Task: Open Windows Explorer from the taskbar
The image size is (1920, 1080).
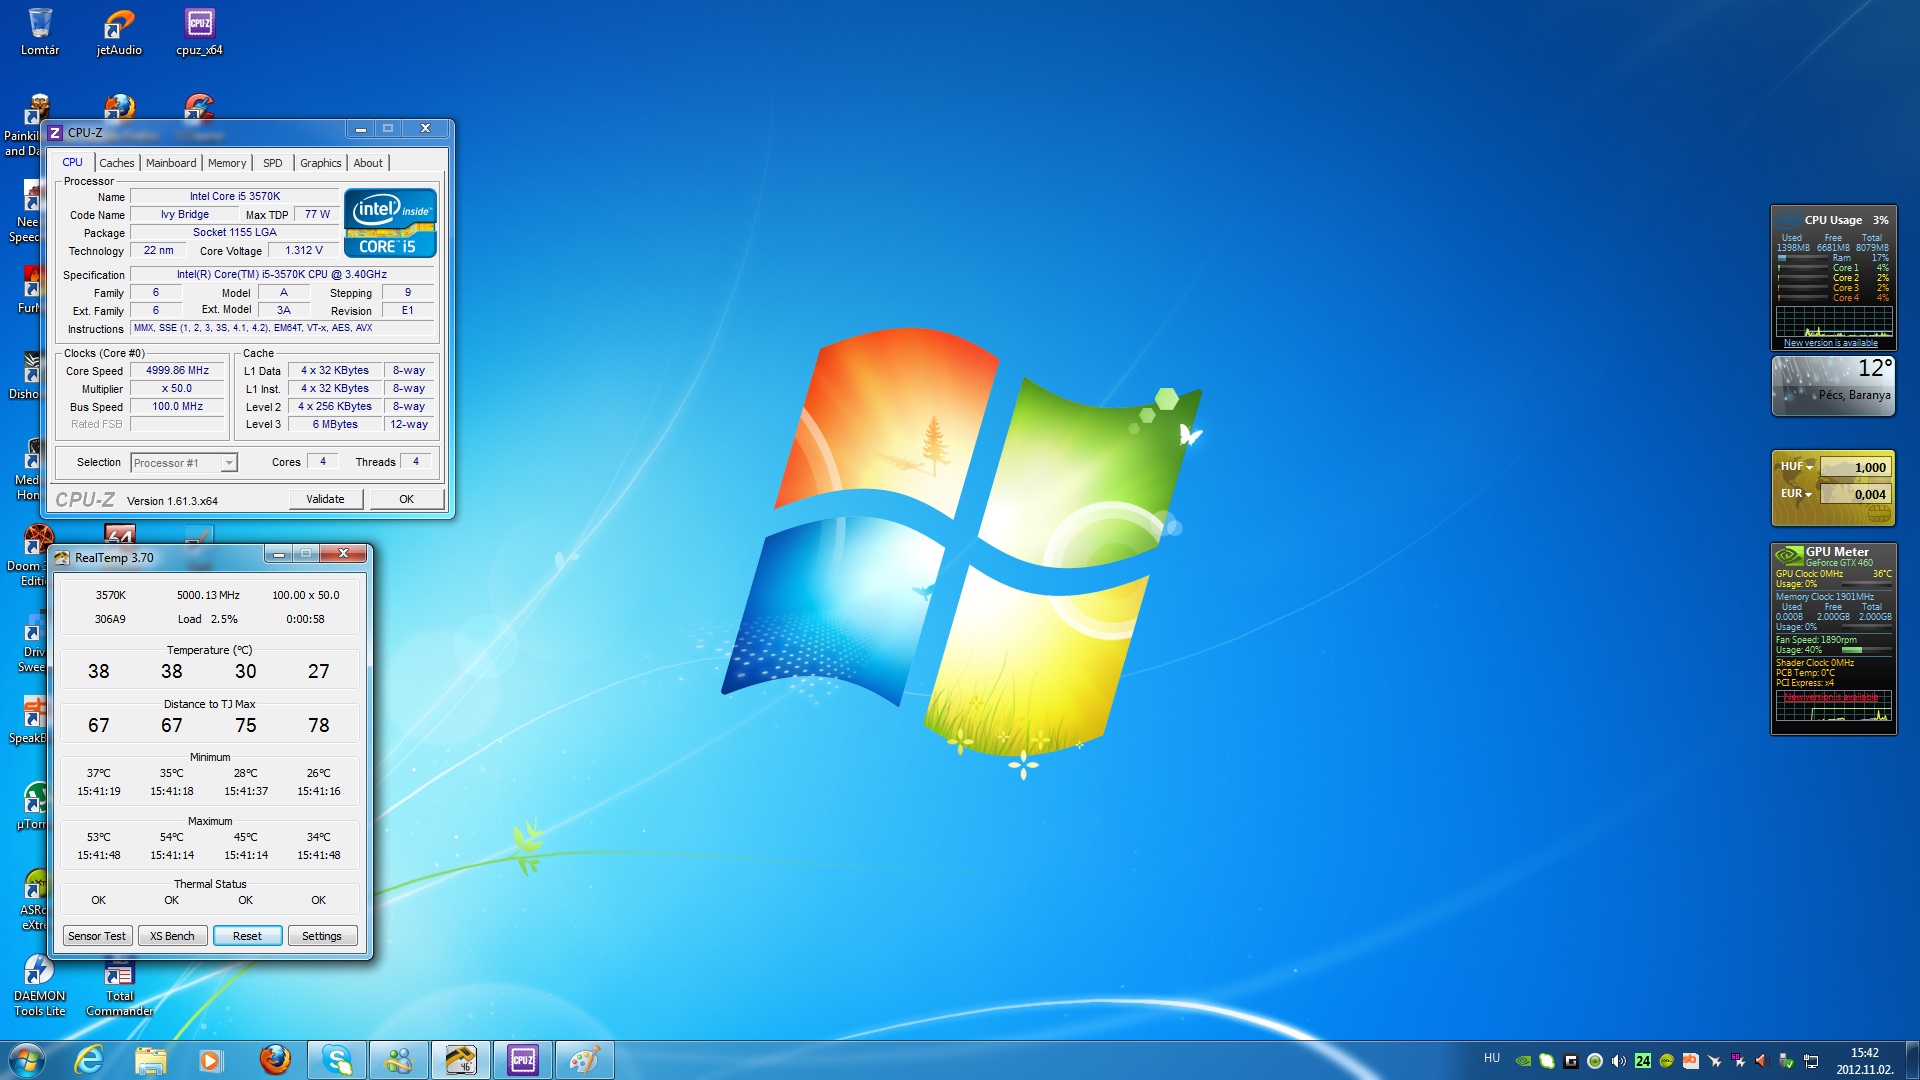Action: click(x=150, y=1060)
